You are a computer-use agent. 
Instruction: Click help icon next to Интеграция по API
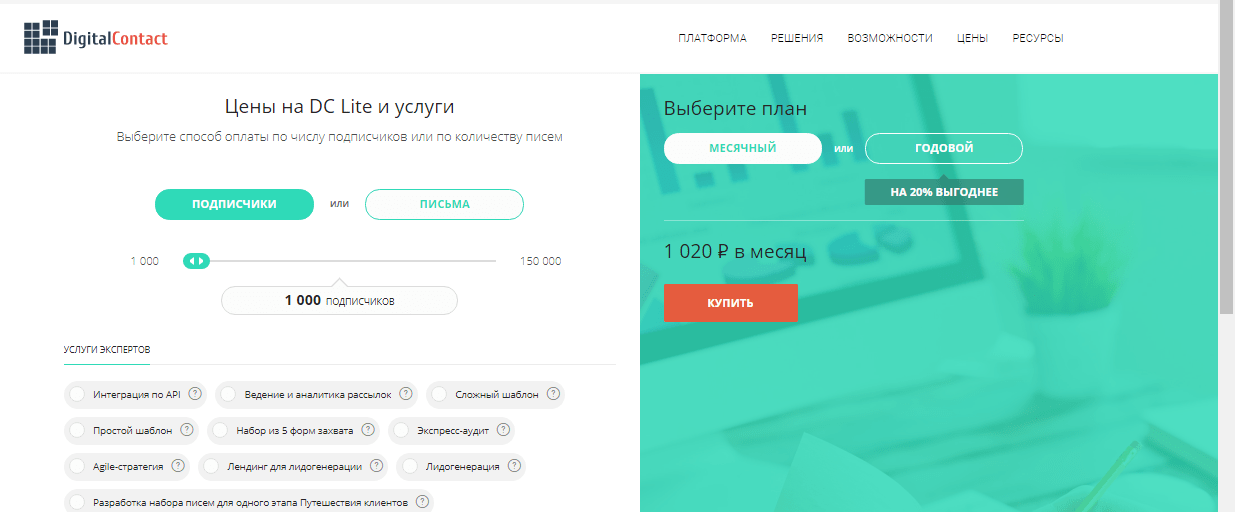pos(195,394)
